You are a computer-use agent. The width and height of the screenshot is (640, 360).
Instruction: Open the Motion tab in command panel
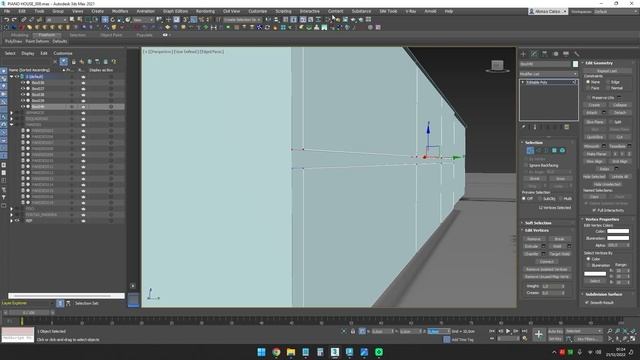pyautogui.click(x=555, y=54)
